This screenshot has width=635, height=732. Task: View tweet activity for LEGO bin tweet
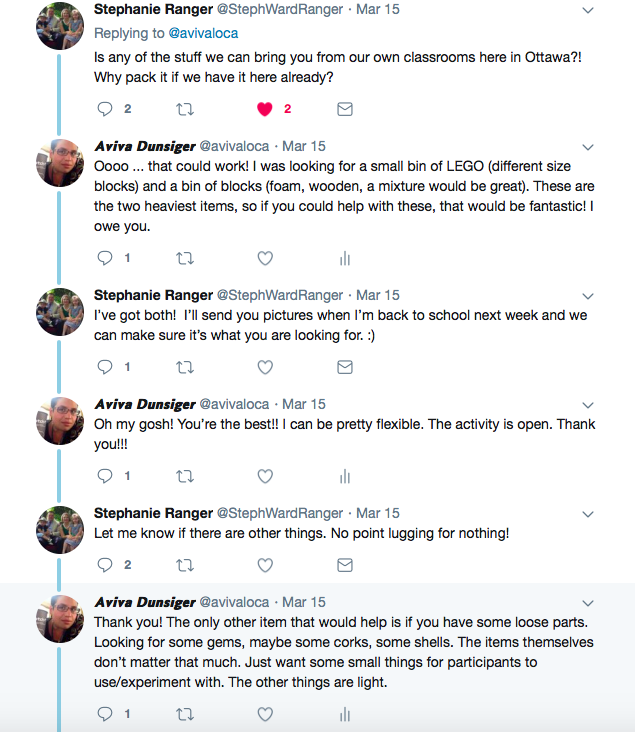(x=345, y=258)
